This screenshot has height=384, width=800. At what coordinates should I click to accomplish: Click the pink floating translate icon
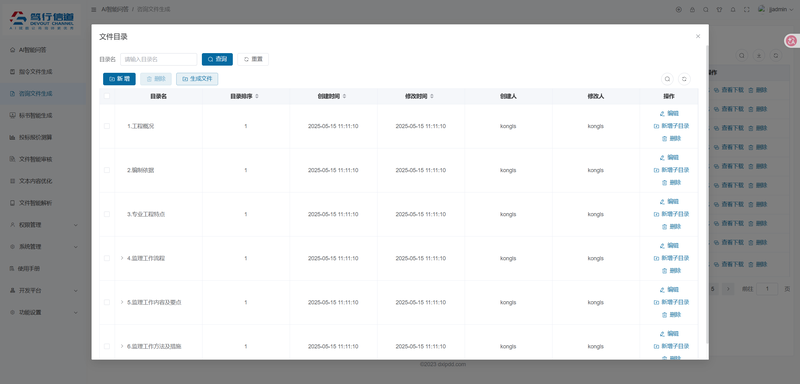click(791, 41)
